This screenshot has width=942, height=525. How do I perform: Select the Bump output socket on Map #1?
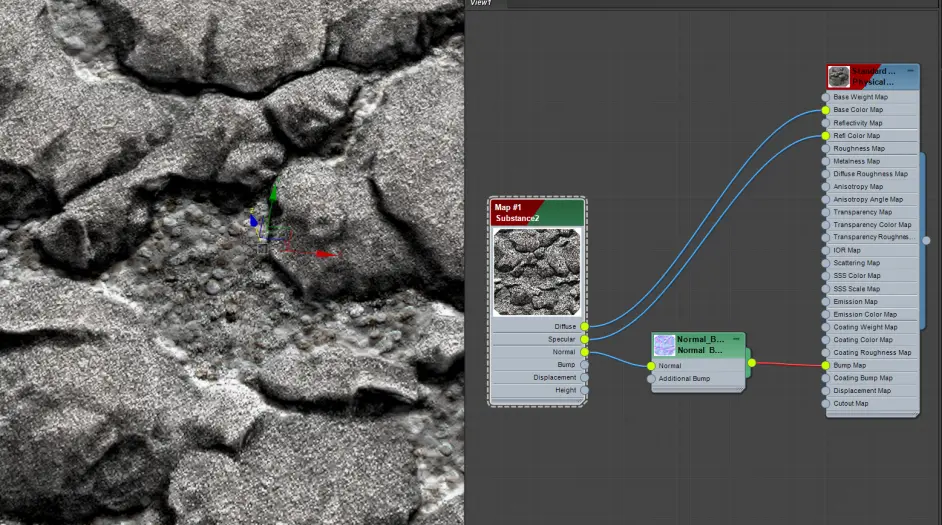(585, 365)
